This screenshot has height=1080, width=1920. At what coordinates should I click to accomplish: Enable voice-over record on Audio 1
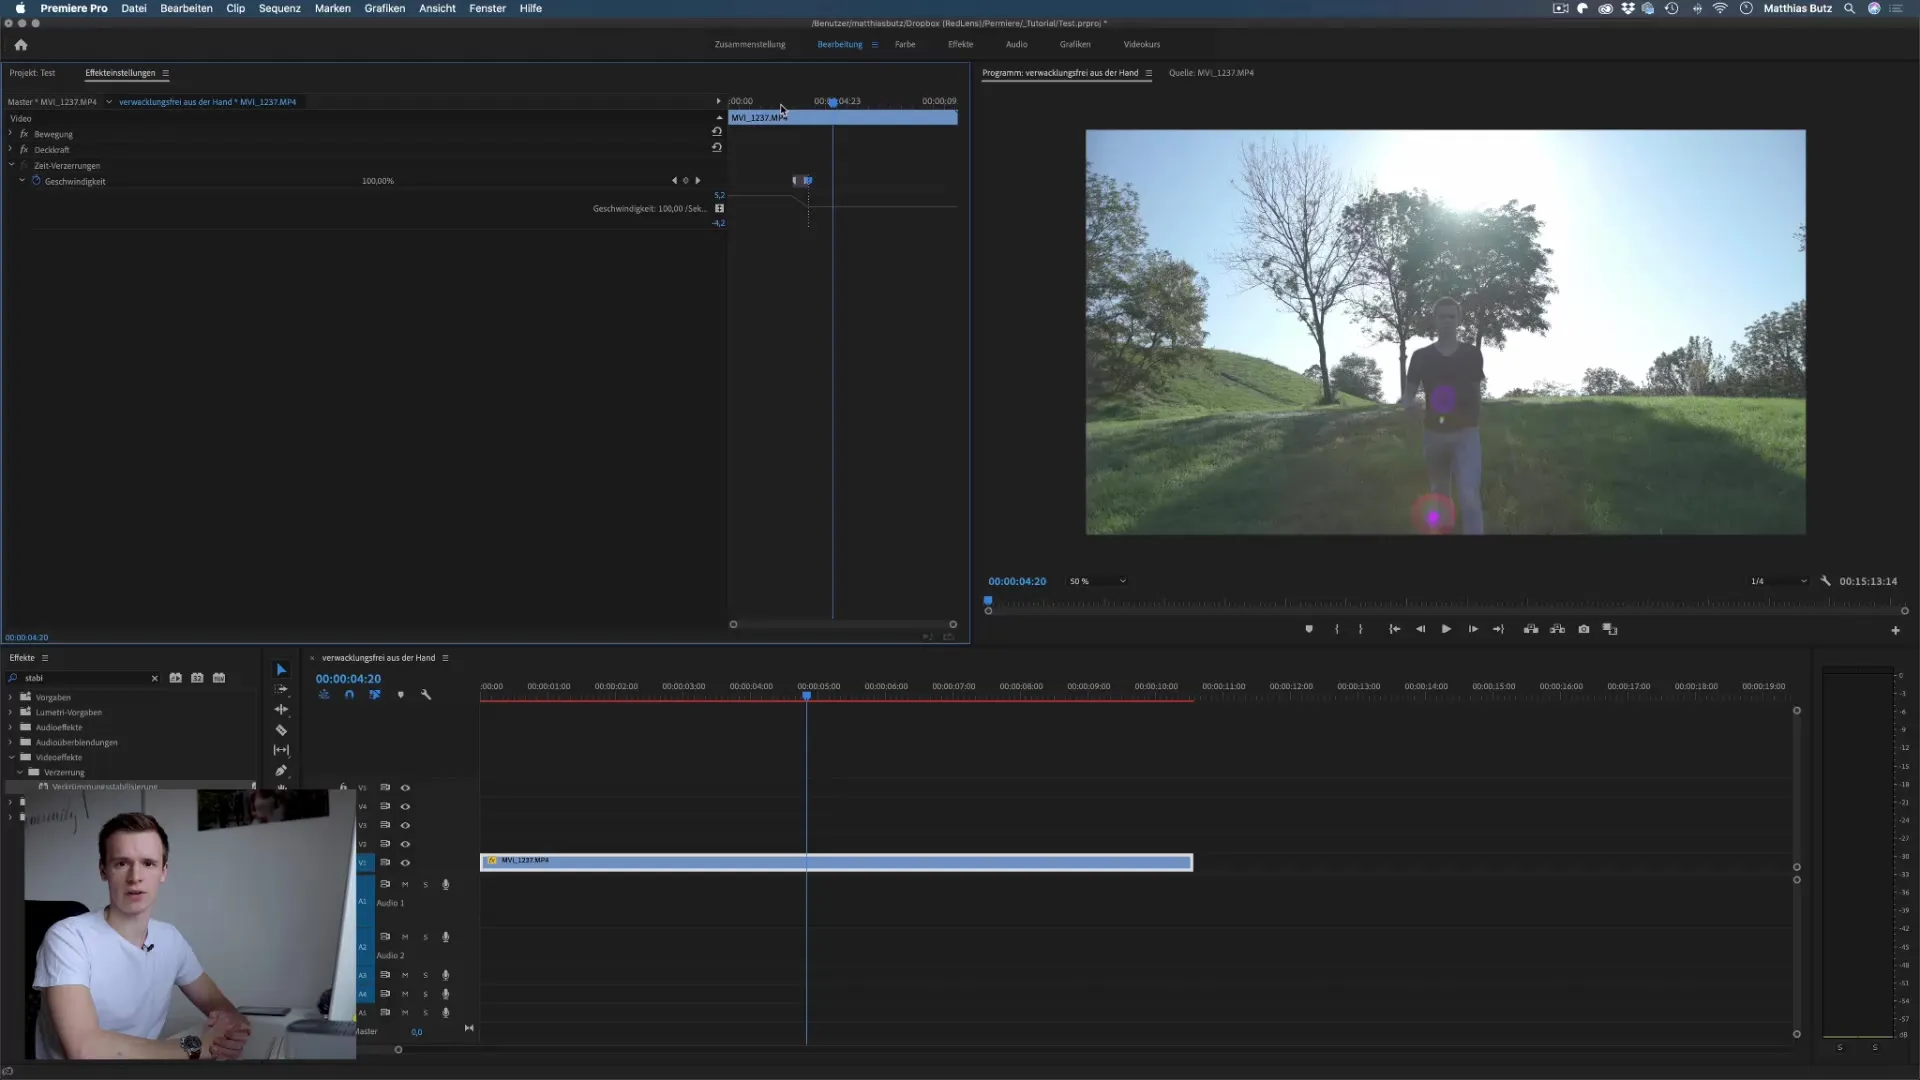pyautogui.click(x=446, y=884)
